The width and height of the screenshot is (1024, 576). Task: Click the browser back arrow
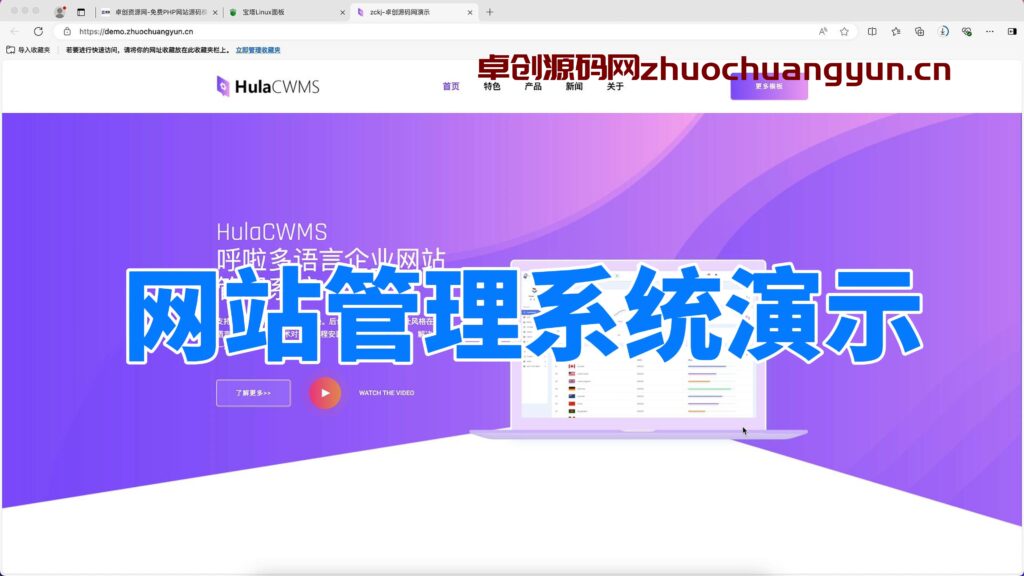click(14, 31)
